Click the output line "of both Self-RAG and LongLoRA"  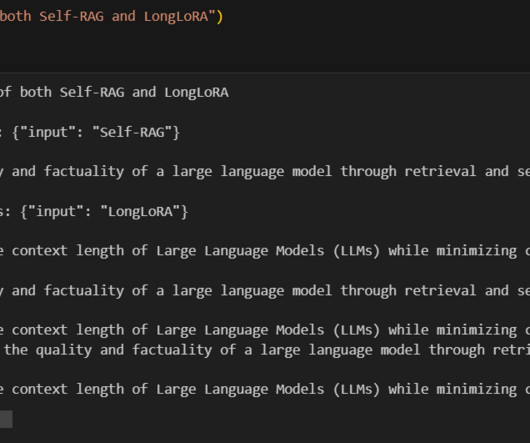(114, 92)
